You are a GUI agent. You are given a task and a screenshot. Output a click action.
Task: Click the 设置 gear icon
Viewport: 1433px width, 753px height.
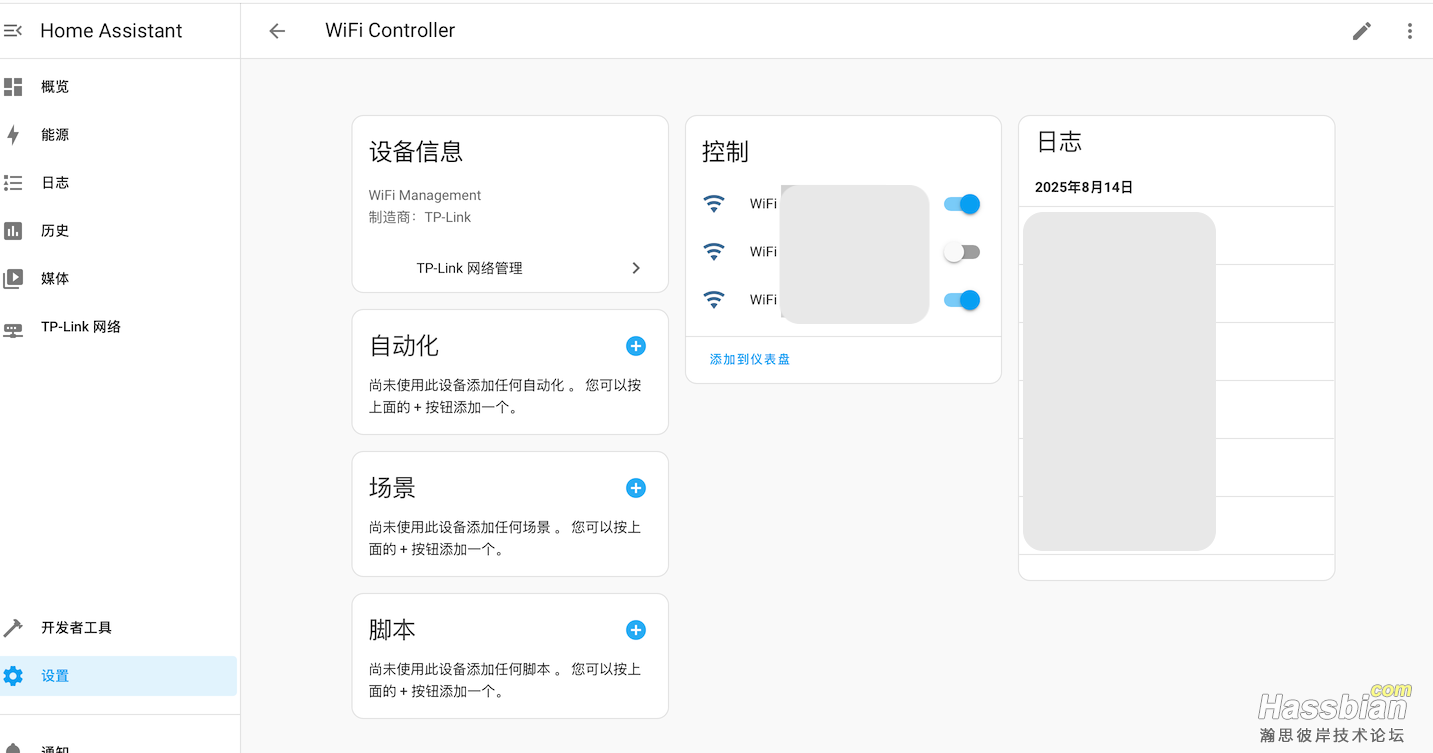[x=13, y=676]
